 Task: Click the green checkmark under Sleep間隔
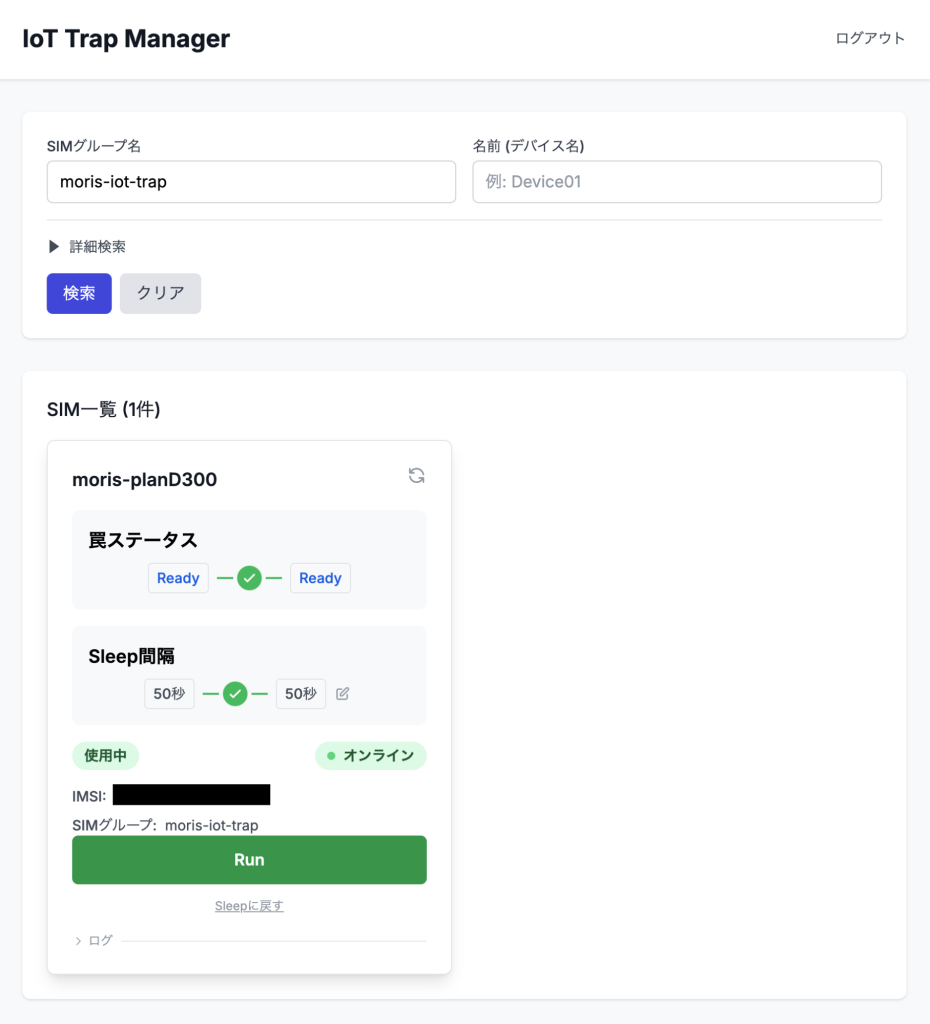235,694
